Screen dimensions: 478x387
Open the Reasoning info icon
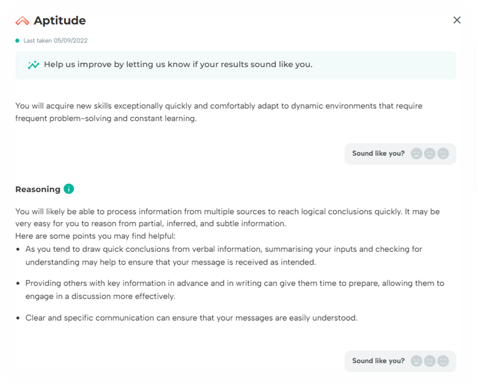tap(69, 189)
